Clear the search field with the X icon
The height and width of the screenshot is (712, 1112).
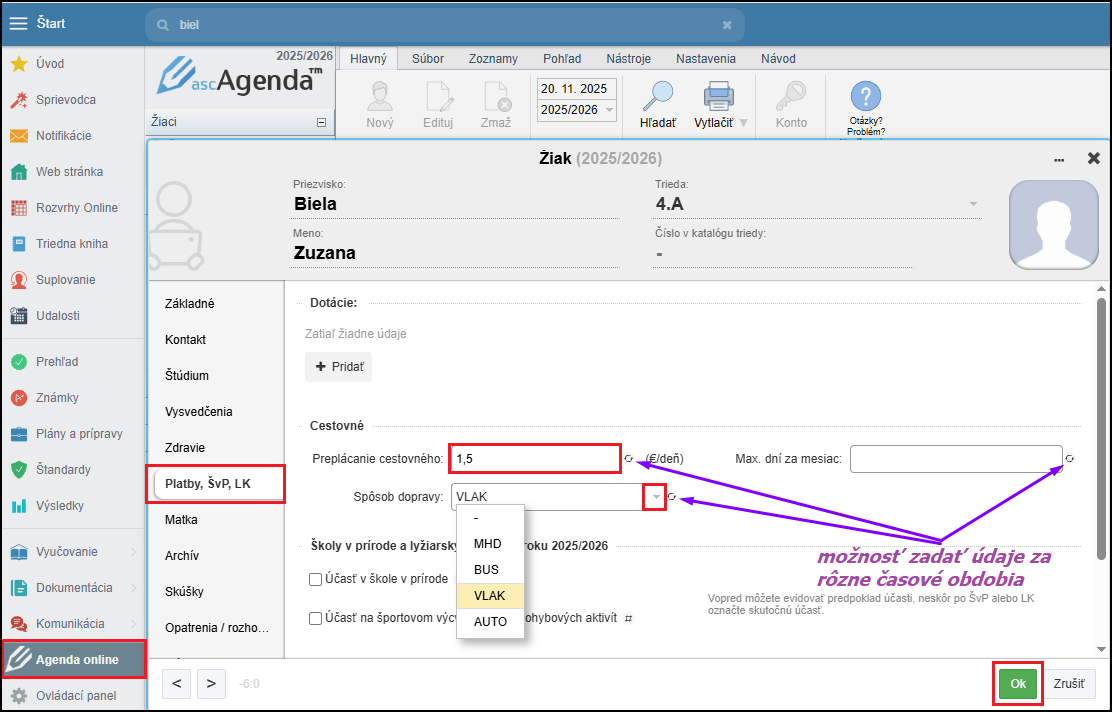727,25
